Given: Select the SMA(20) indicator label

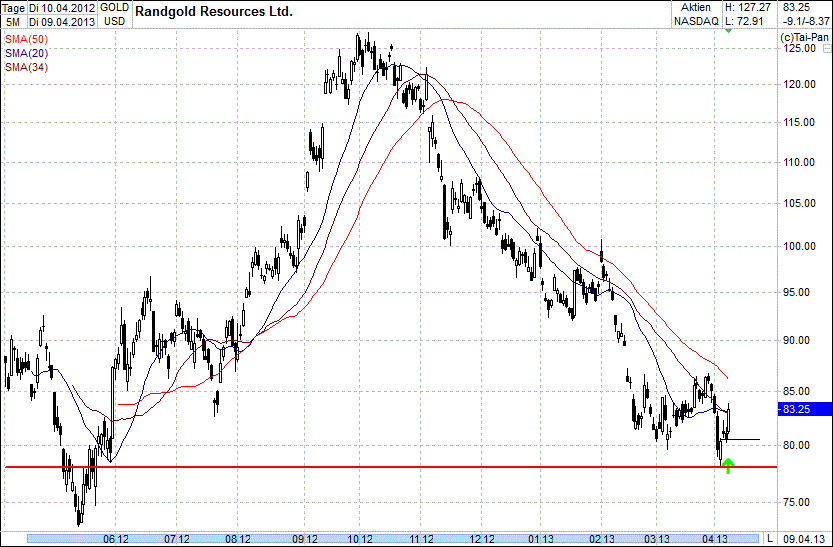Looking at the screenshot, I should [x=26, y=53].
